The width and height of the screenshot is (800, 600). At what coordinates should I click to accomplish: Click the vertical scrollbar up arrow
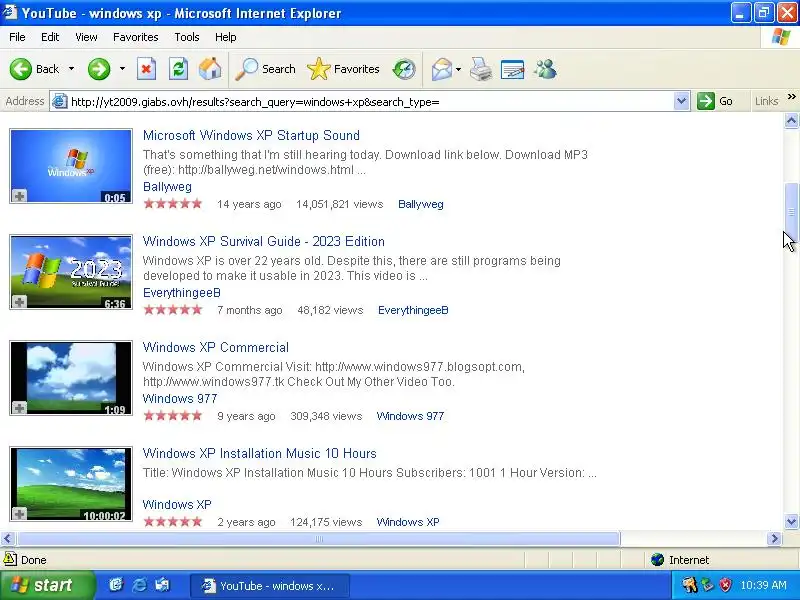tap(791, 121)
